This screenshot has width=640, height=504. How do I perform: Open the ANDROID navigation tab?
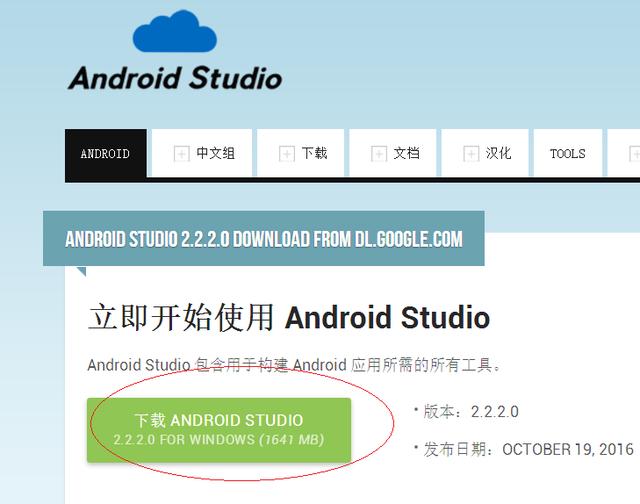pos(106,153)
